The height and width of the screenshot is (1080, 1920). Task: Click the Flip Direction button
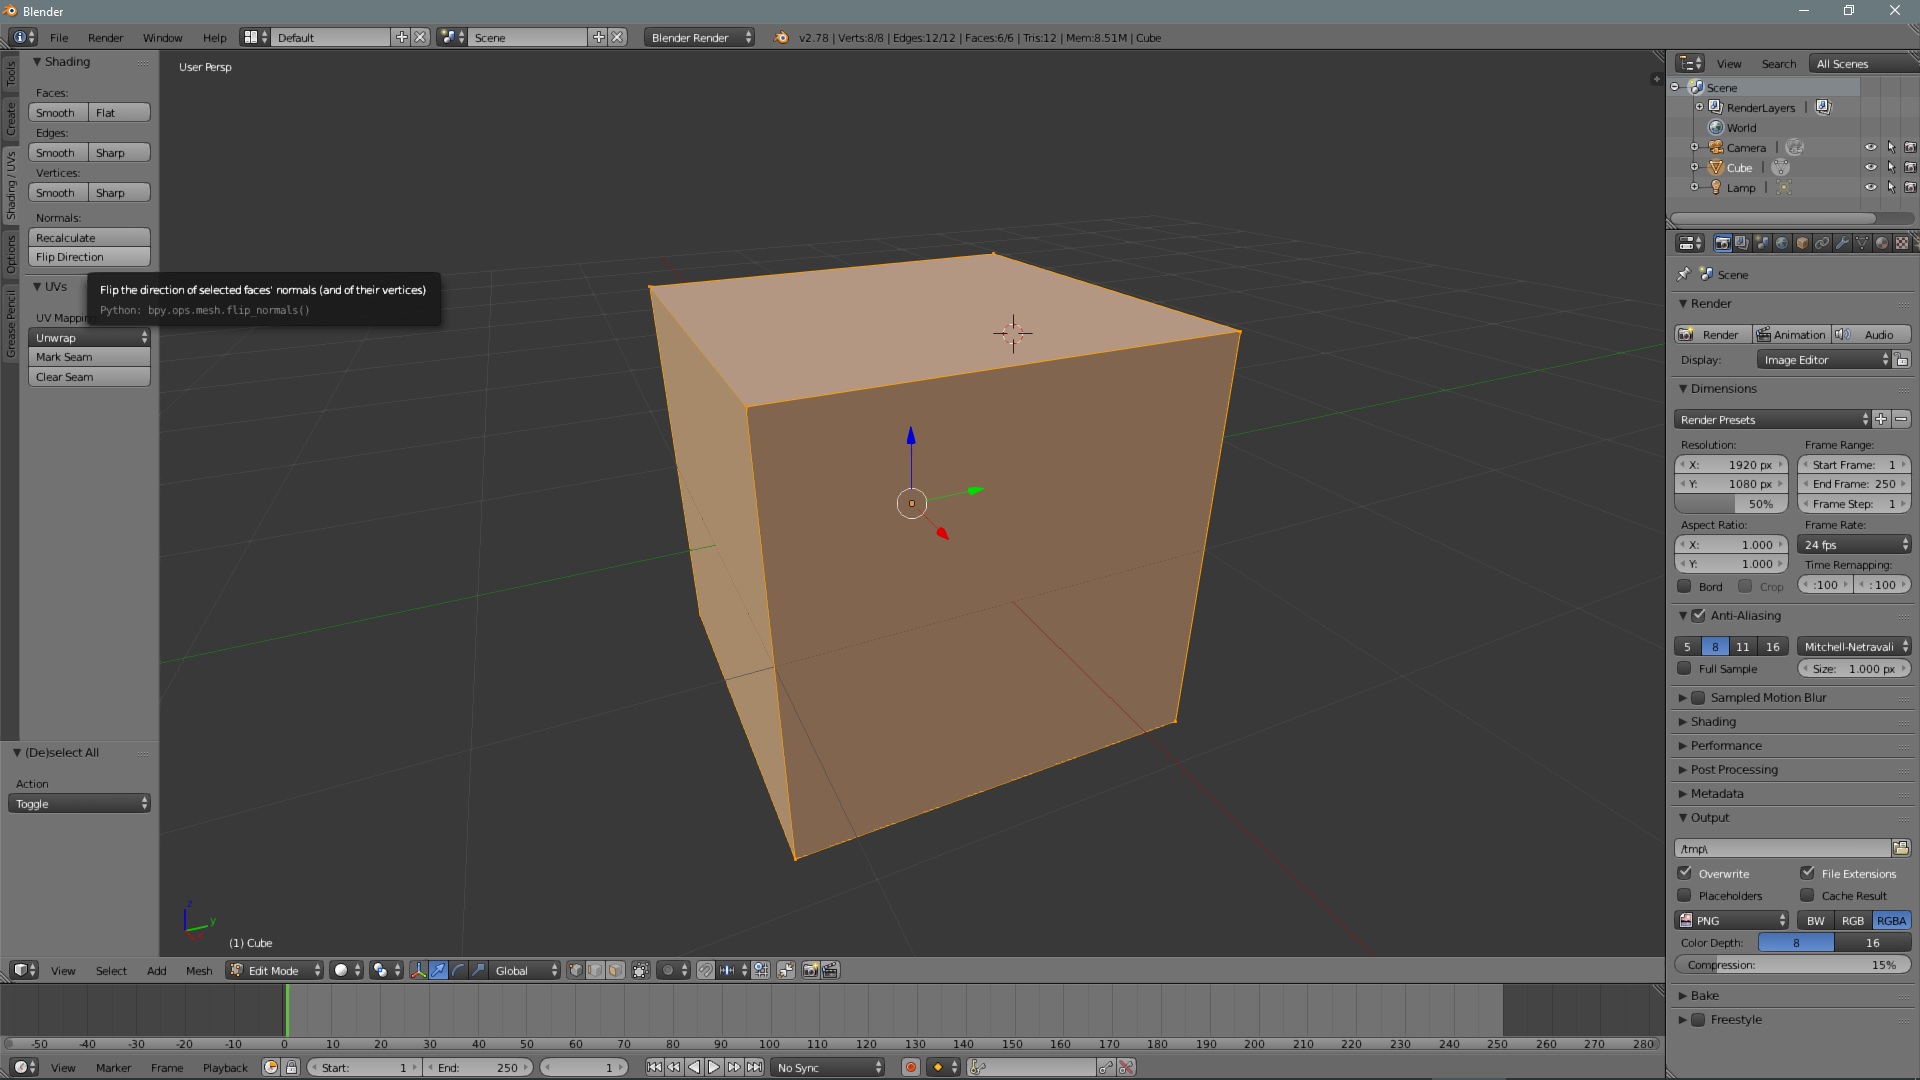pos(89,257)
